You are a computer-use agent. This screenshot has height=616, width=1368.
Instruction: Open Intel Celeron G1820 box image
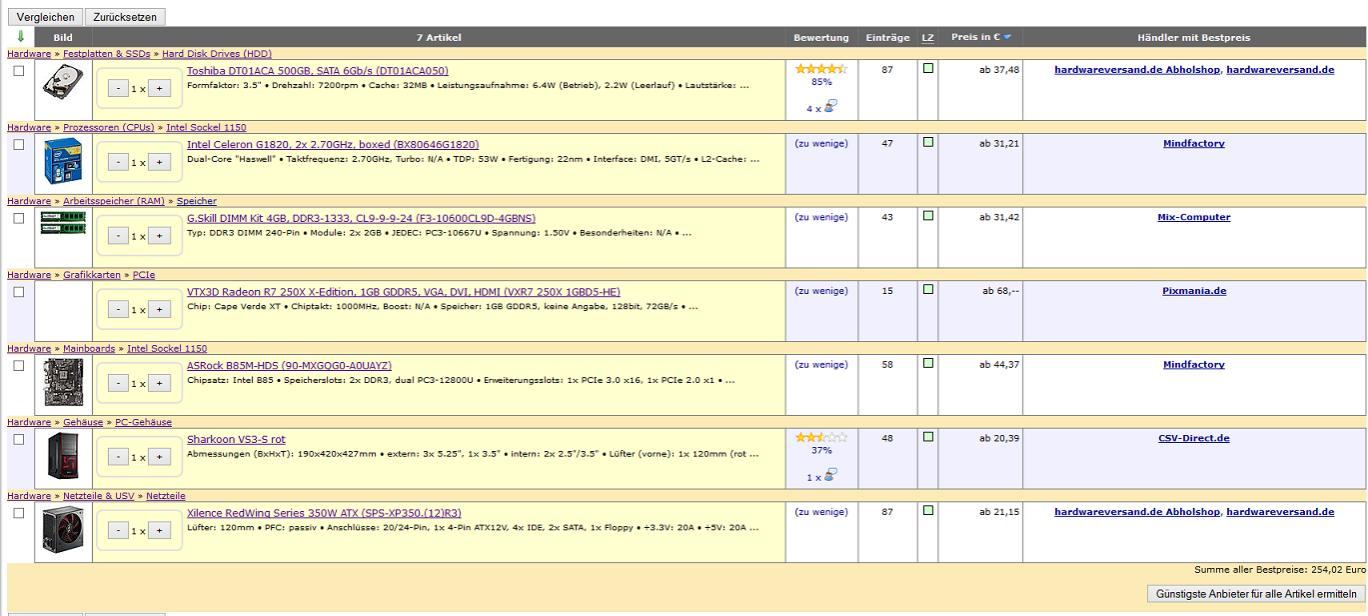63,162
